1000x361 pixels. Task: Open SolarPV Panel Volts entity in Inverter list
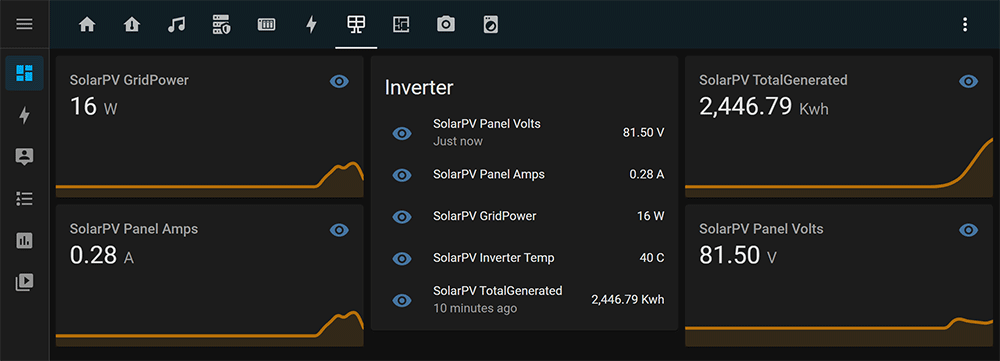[x=524, y=133]
